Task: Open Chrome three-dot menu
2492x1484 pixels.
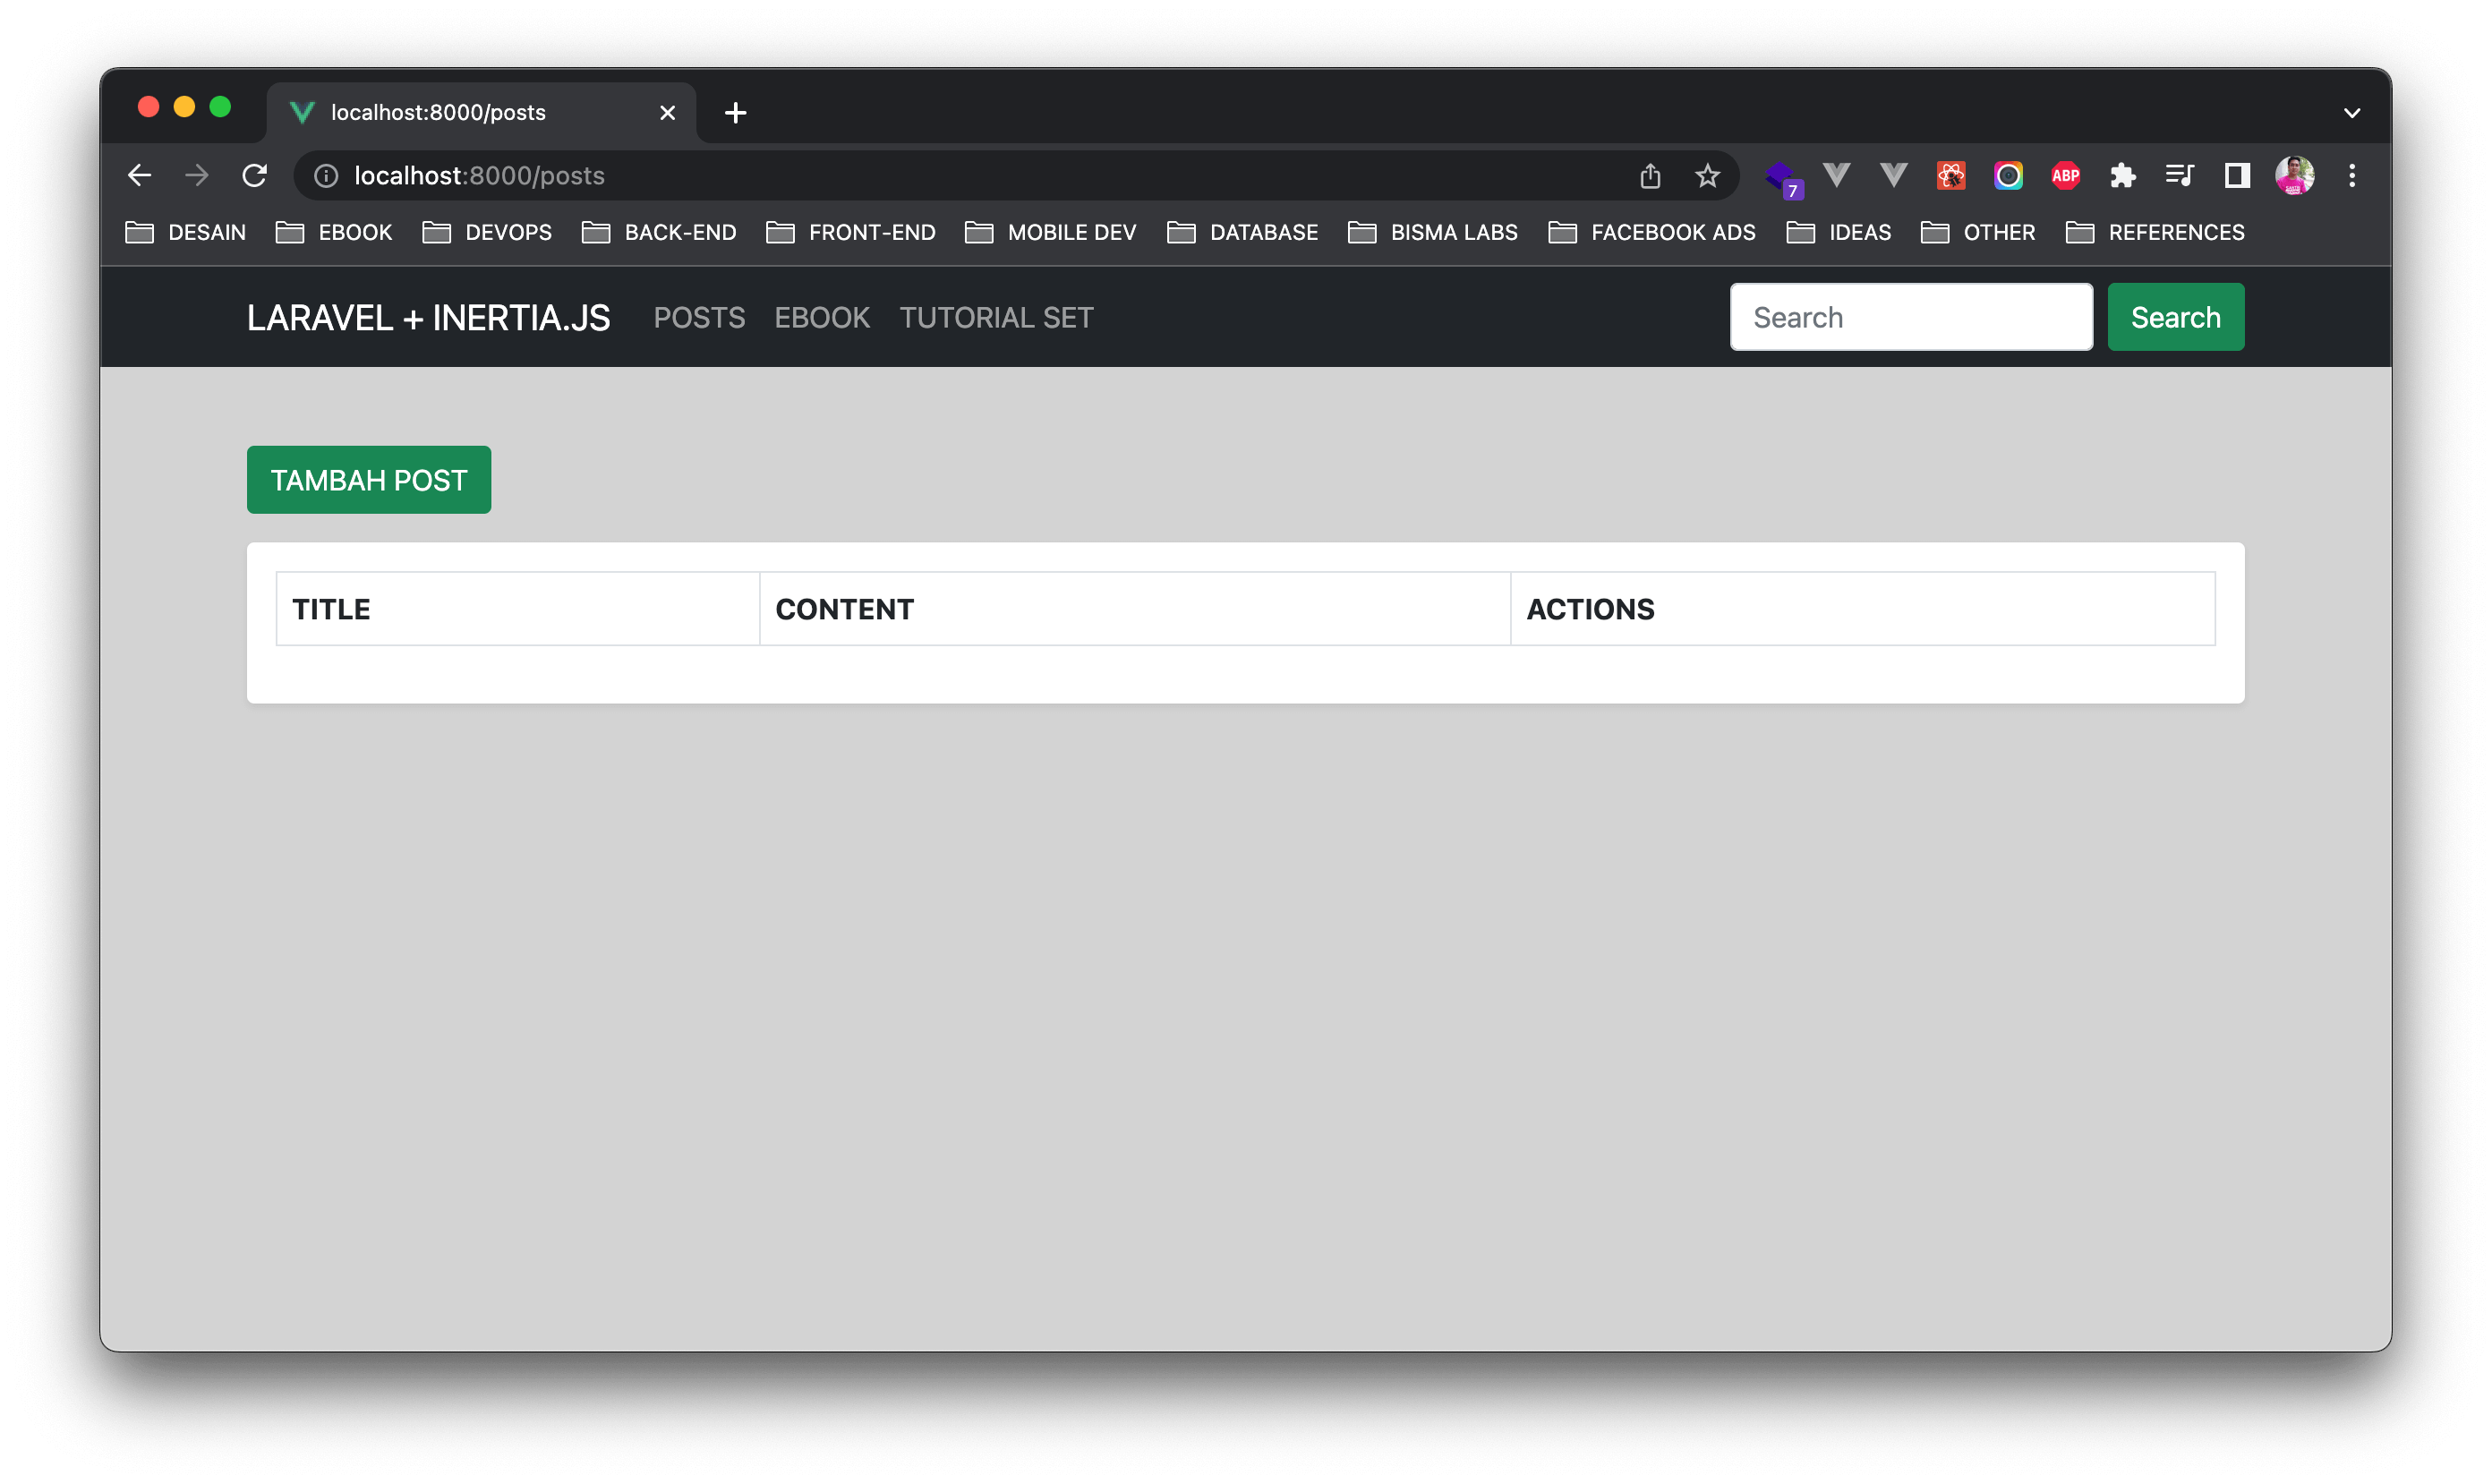Action: tap(2352, 176)
